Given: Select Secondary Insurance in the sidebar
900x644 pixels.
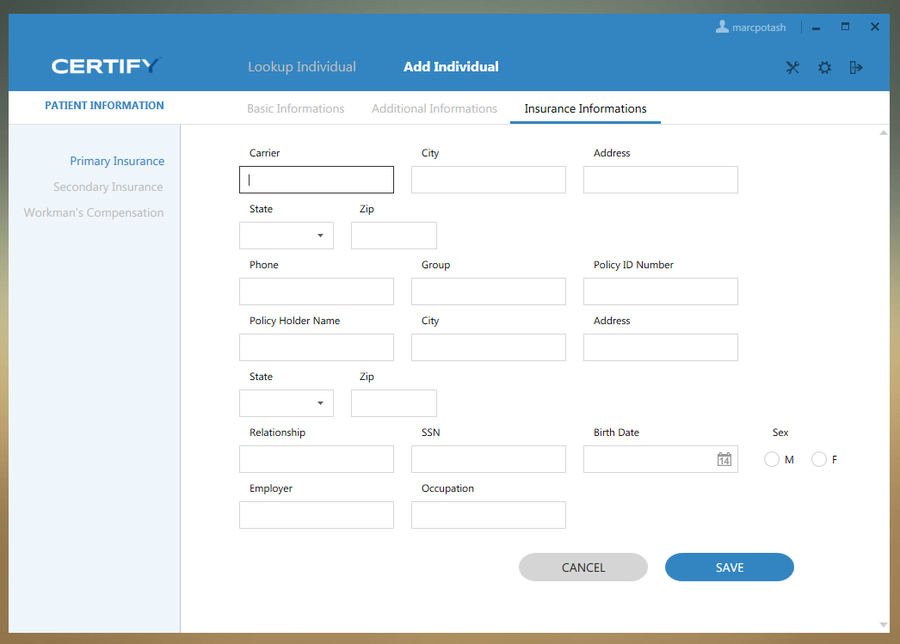Looking at the screenshot, I should click(108, 187).
